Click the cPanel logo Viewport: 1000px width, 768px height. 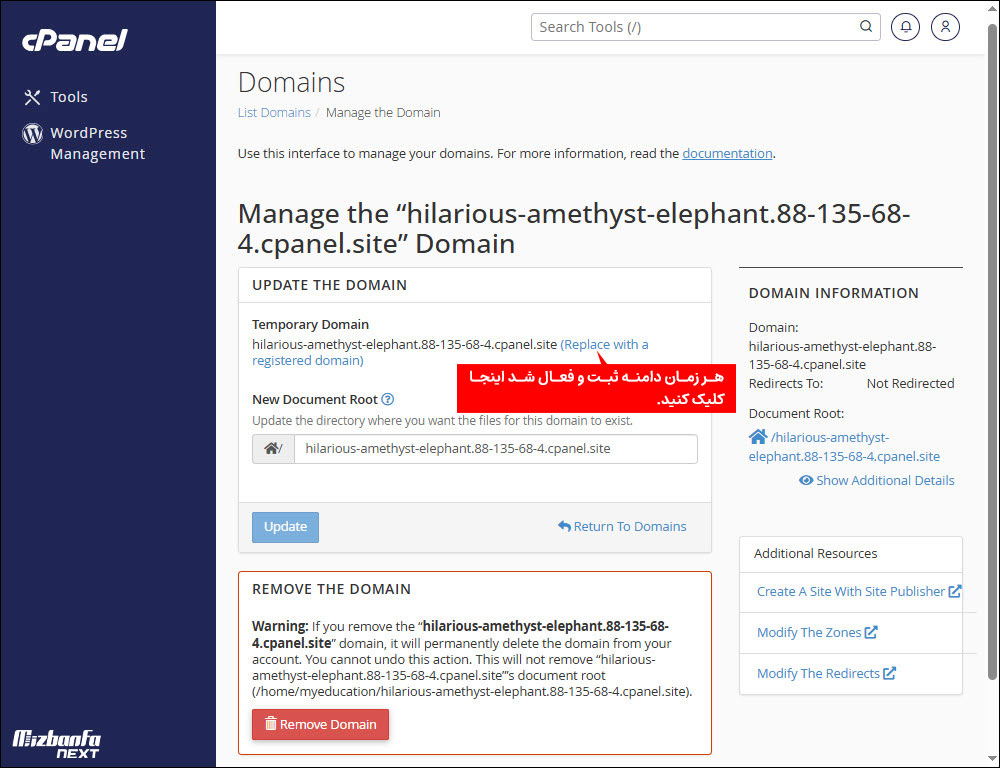pyautogui.click(x=75, y=40)
